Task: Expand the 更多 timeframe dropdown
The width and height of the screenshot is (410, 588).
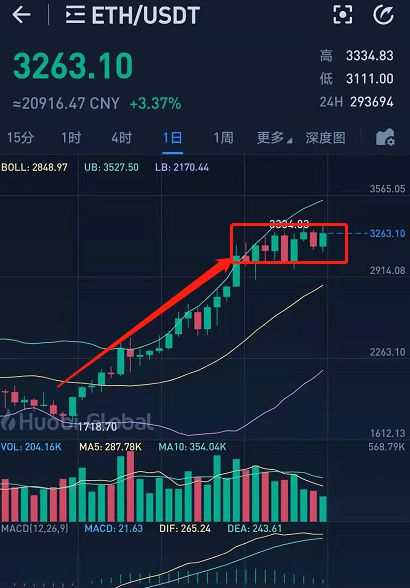Action: click(x=274, y=138)
